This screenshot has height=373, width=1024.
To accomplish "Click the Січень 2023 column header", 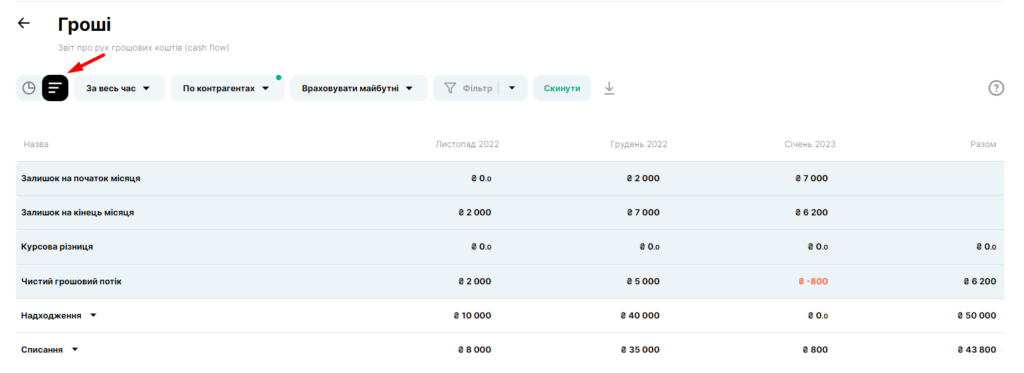I will [810, 144].
